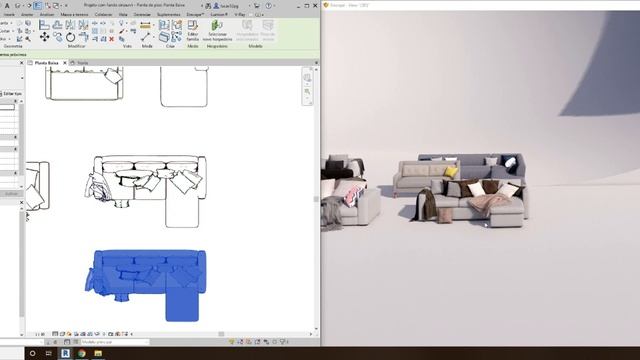Screen dimensions: 640x360
Task: Click the Editar tipo button in properties
Action: point(12,93)
